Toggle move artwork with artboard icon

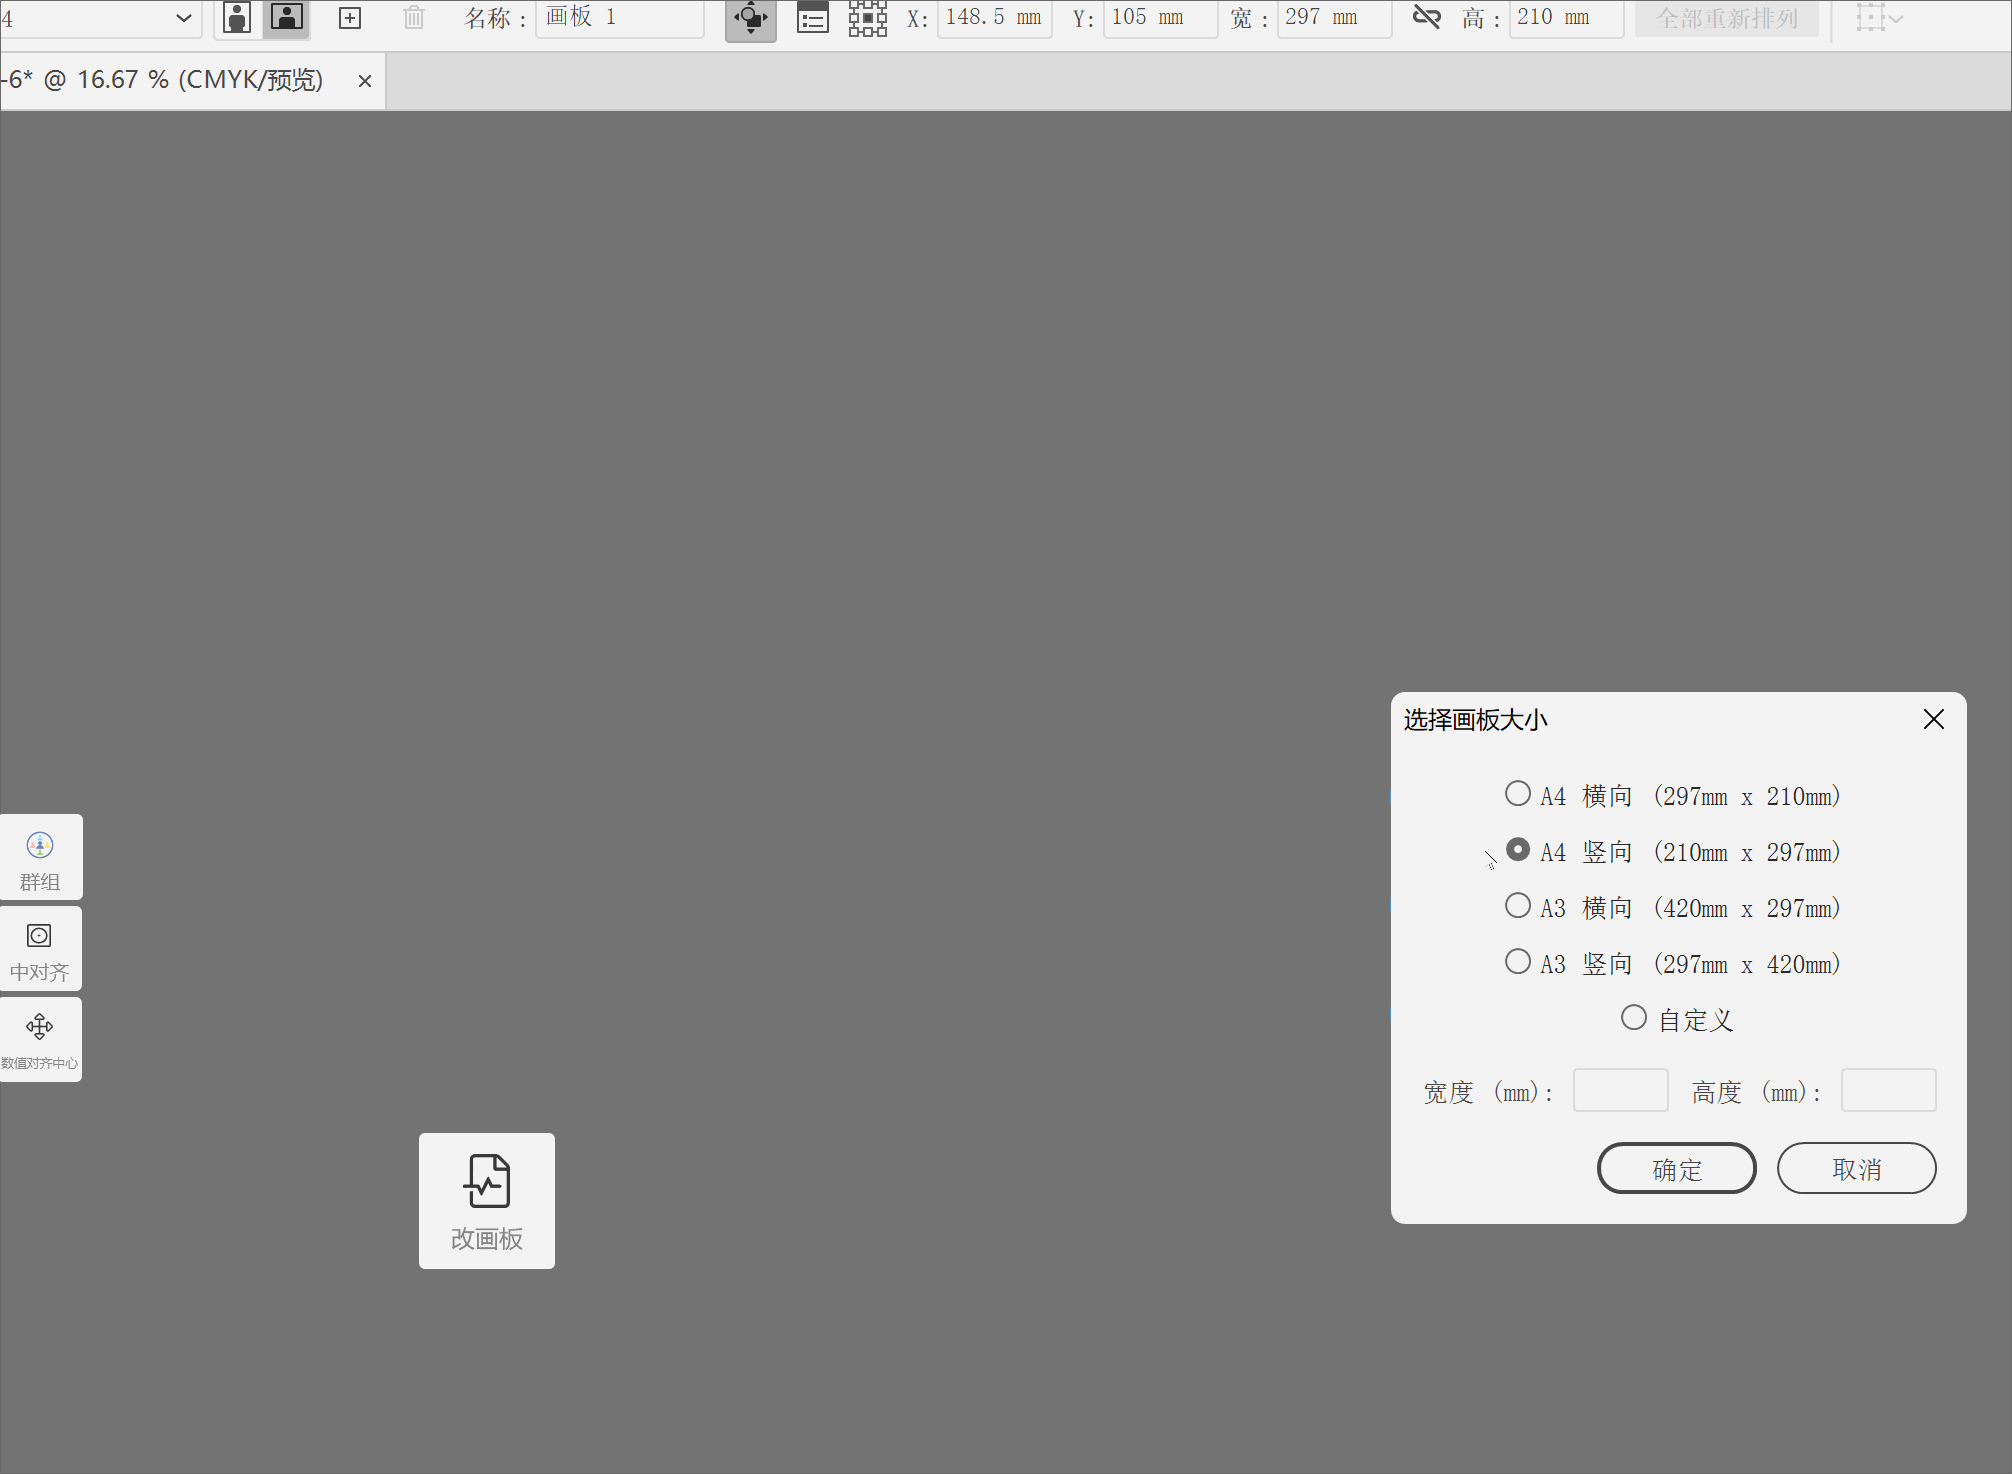point(751,19)
